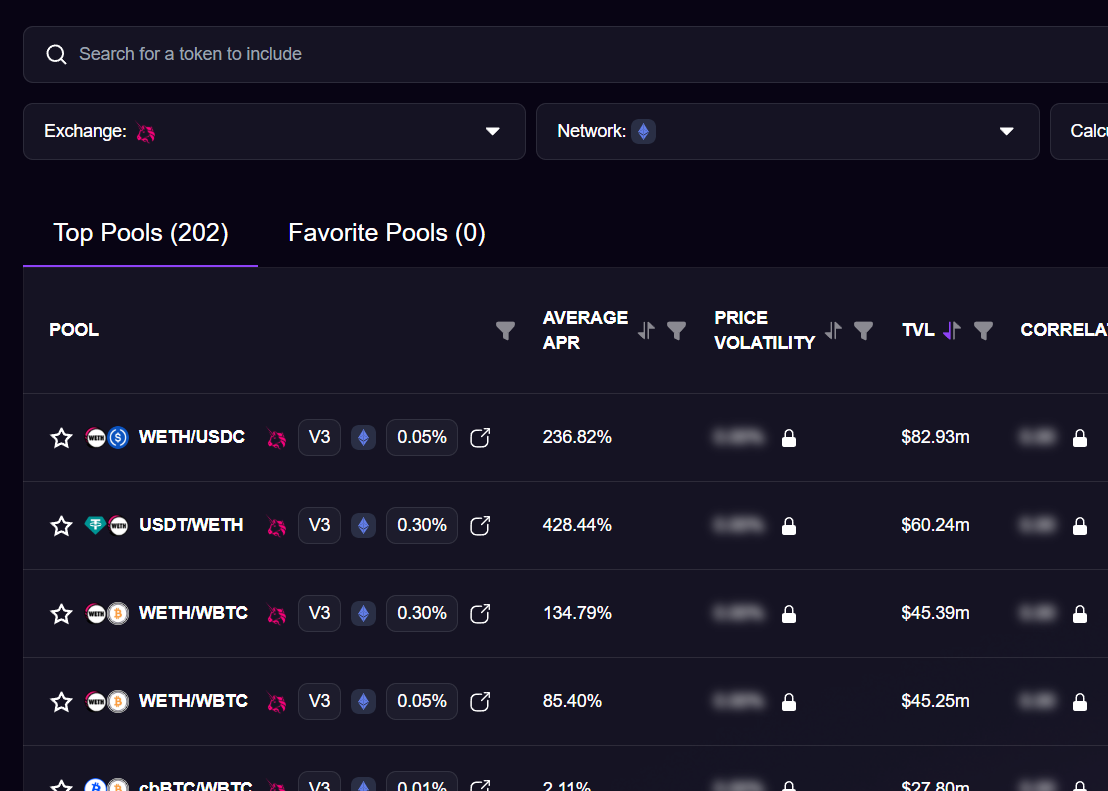The height and width of the screenshot is (791, 1108).
Task: Filter by Average APR funnel icon
Action: pos(677,330)
